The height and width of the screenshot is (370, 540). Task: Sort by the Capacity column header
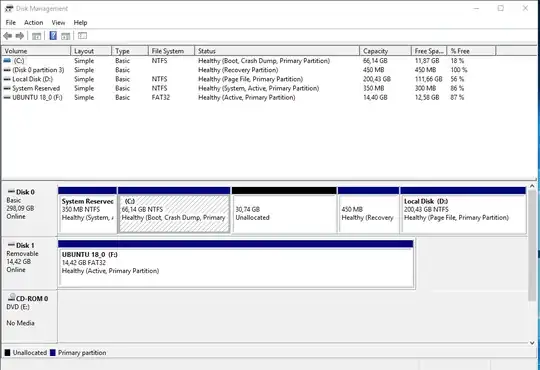(x=385, y=51)
